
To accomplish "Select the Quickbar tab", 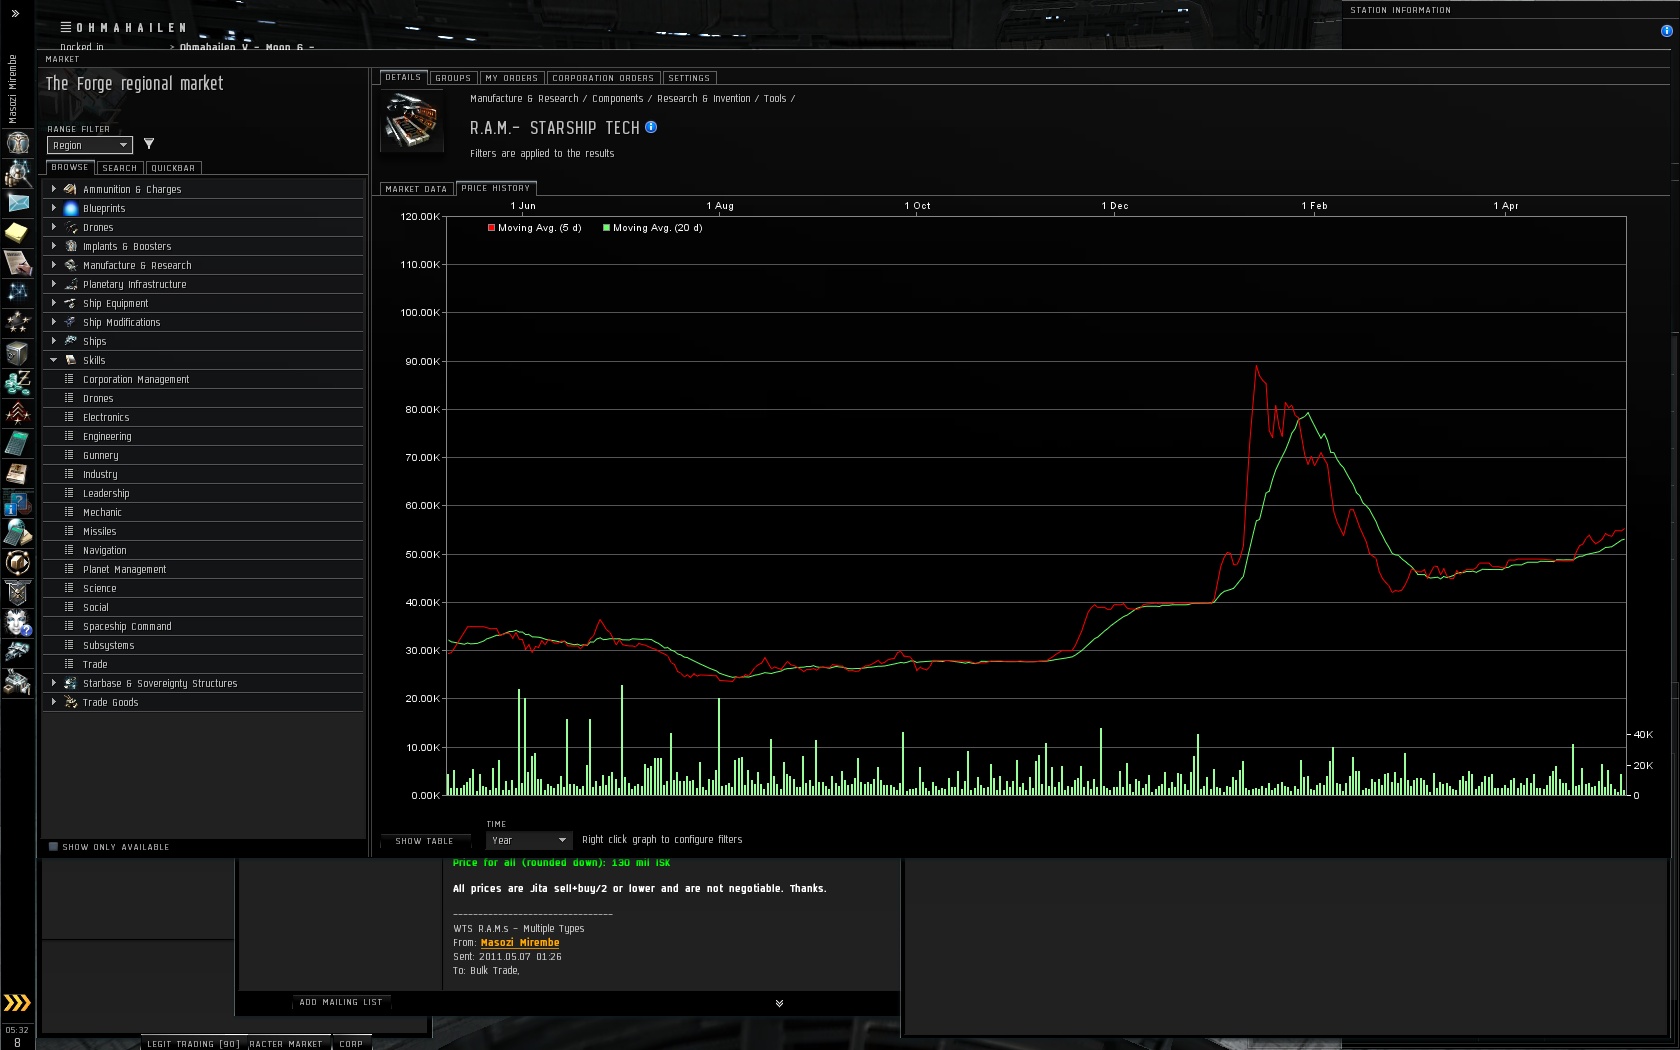I will click(173, 168).
